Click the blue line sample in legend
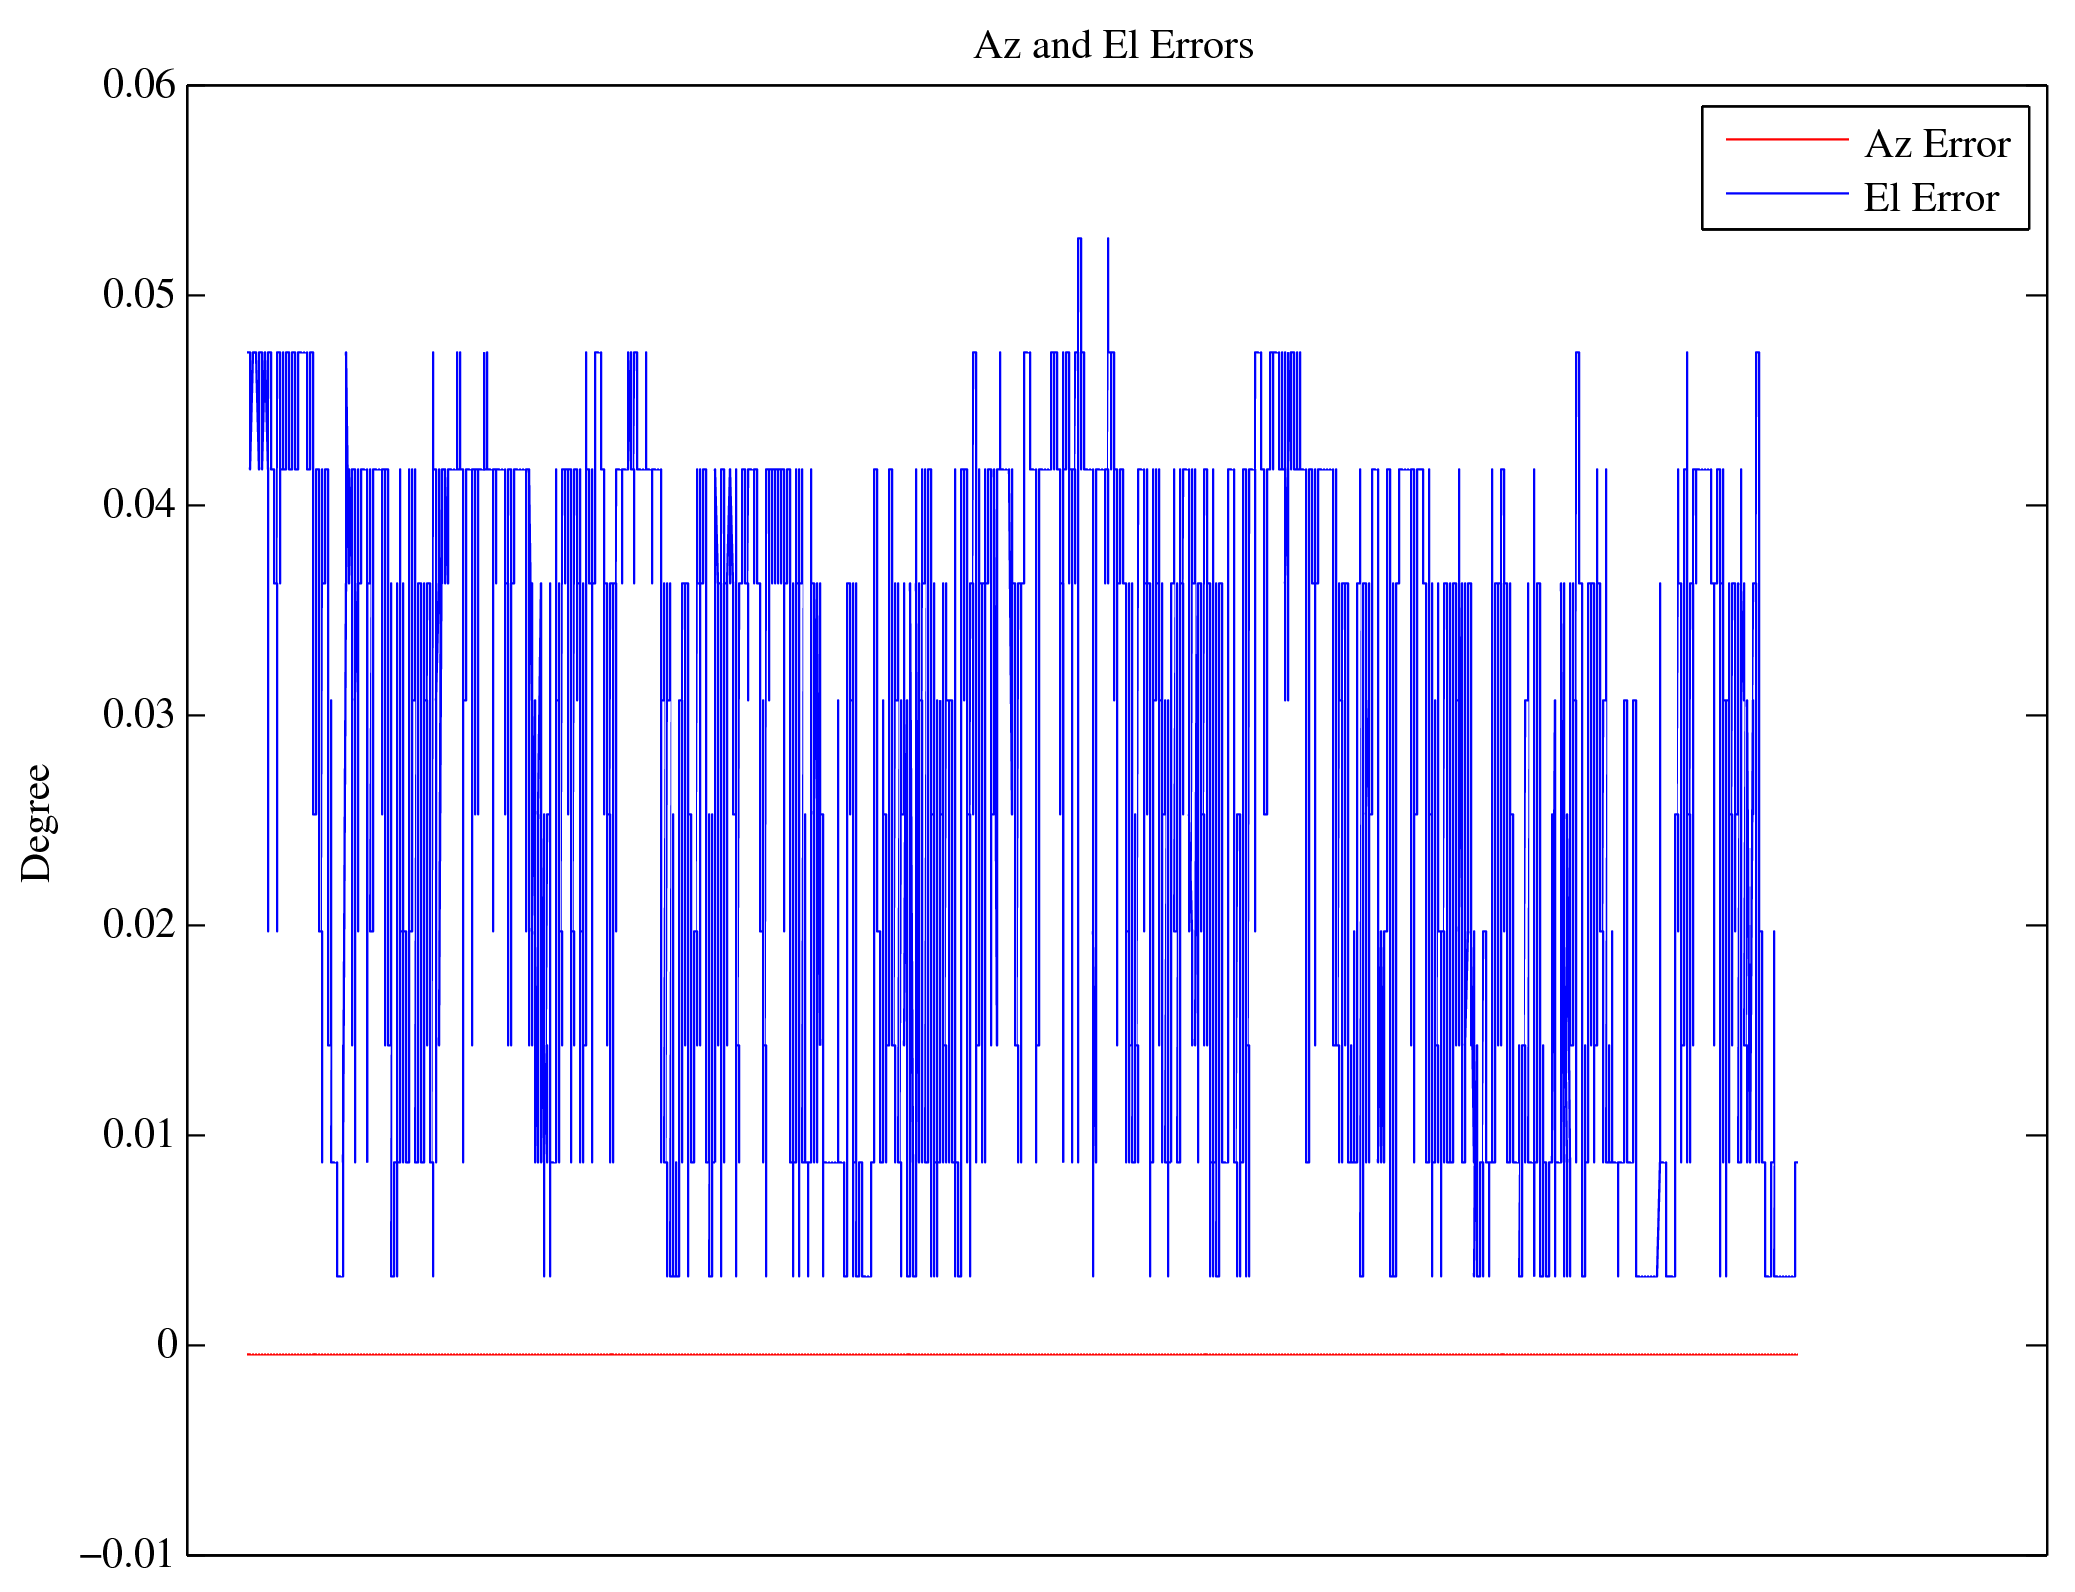 coord(1786,193)
